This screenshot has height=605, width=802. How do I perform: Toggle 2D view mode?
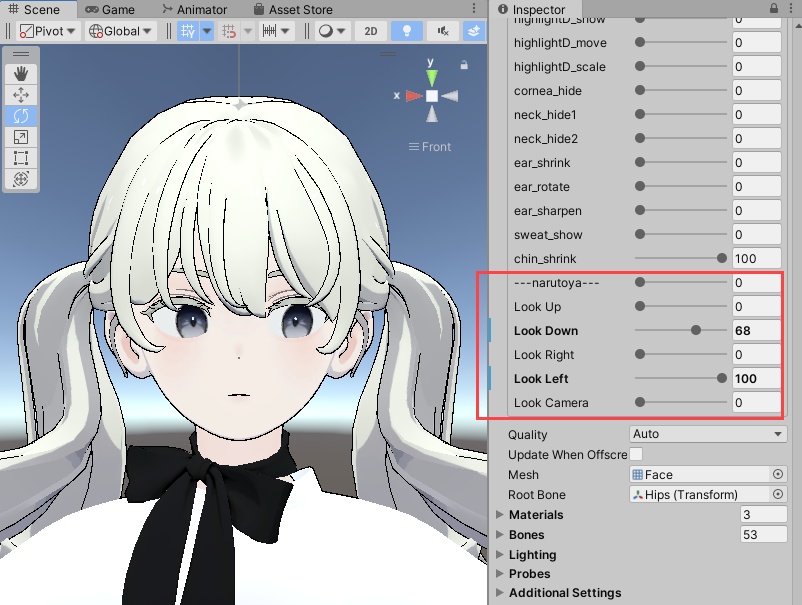pyautogui.click(x=371, y=31)
